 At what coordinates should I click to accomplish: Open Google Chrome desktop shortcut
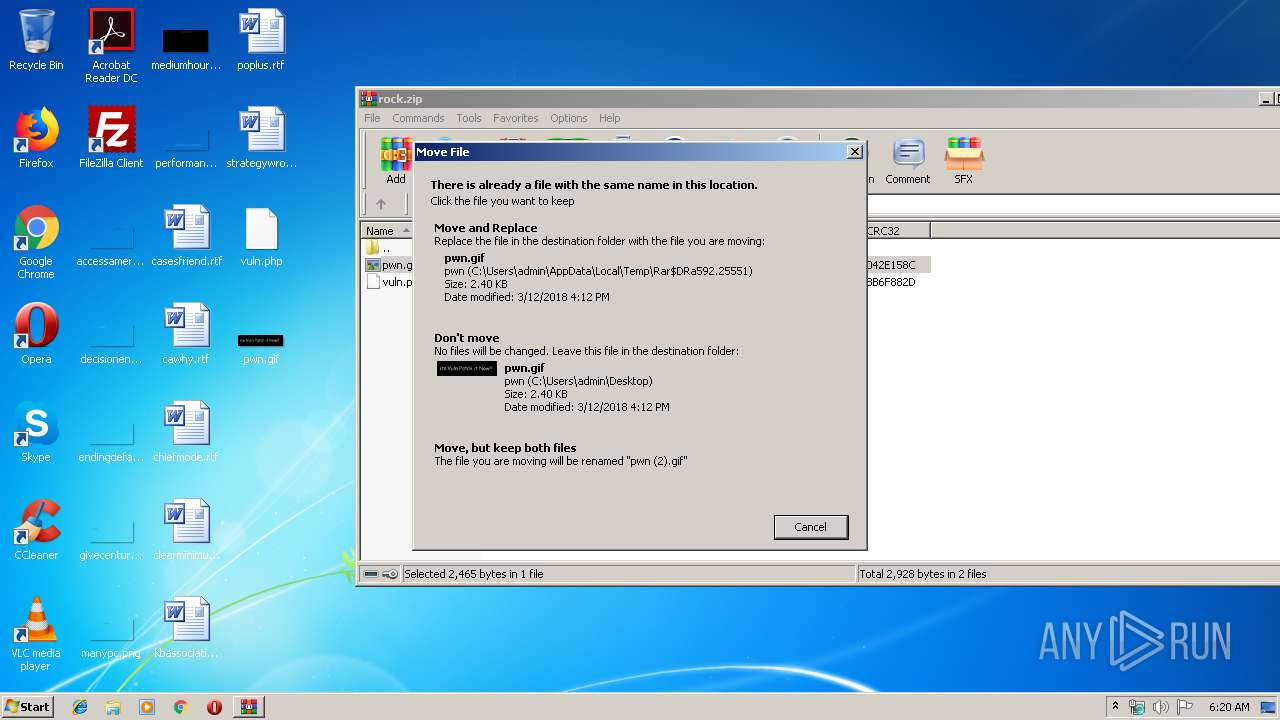click(x=36, y=242)
